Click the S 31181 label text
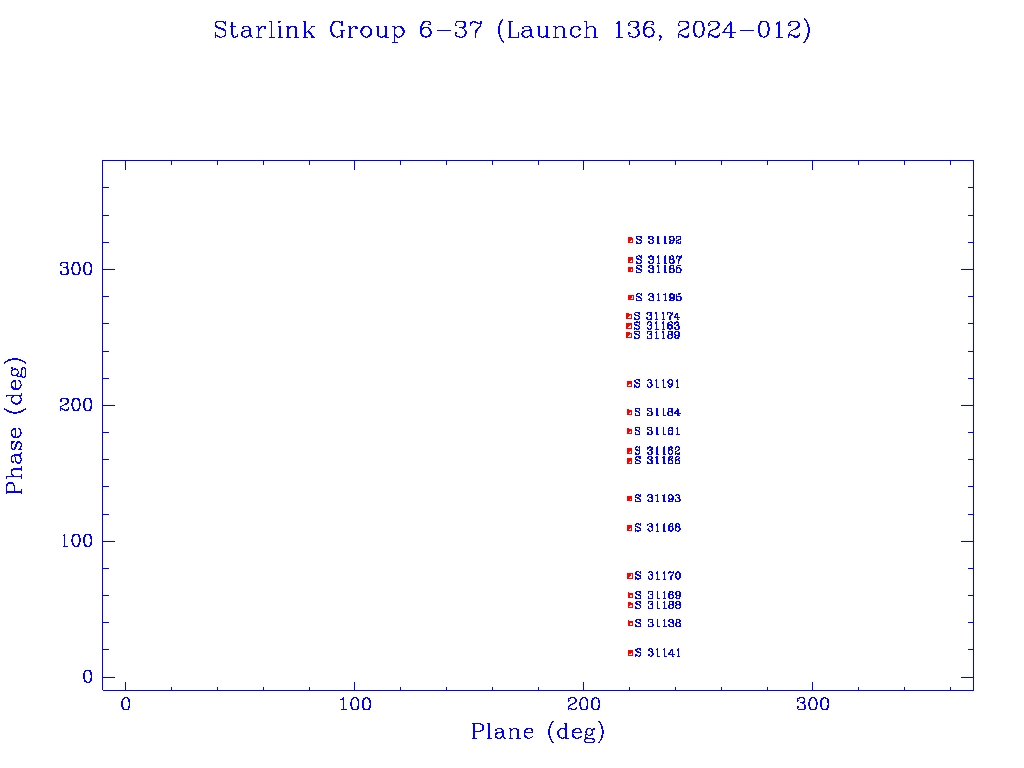Viewport: 1024px width, 768px height. [658, 431]
